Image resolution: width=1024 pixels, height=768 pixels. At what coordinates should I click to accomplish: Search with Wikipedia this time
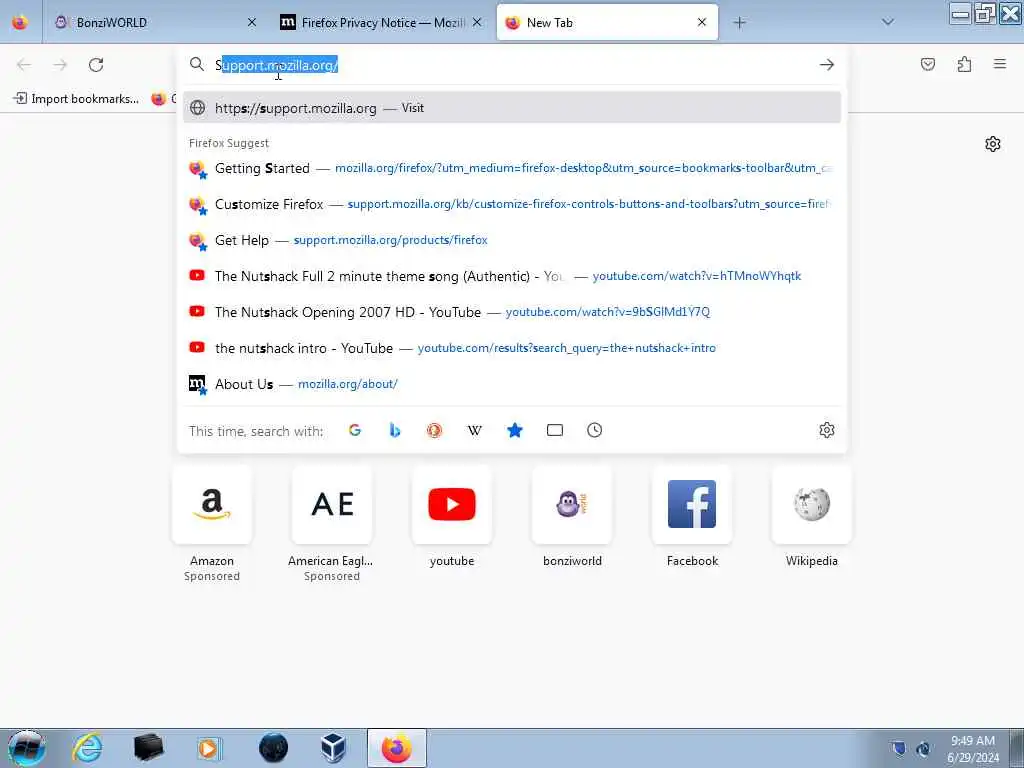pyautogui.click(x=475, y=430)
